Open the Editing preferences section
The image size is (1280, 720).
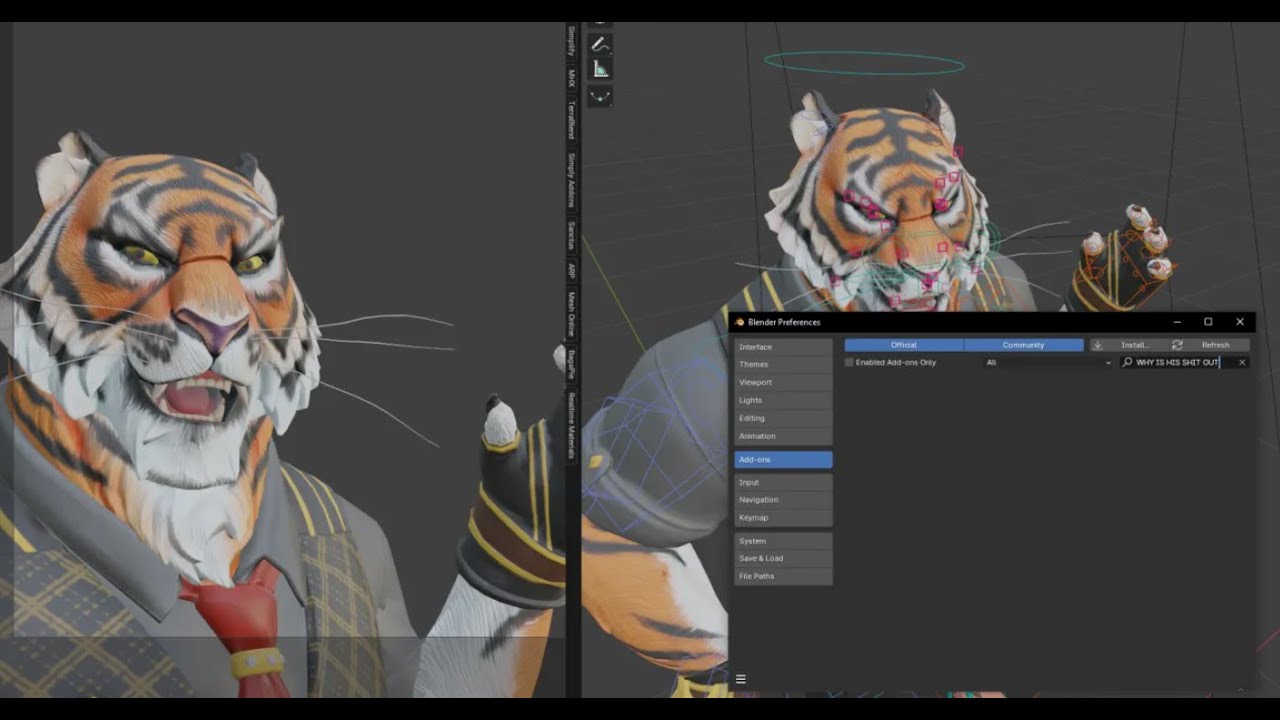pyautogui.click(x=783, y=418)
